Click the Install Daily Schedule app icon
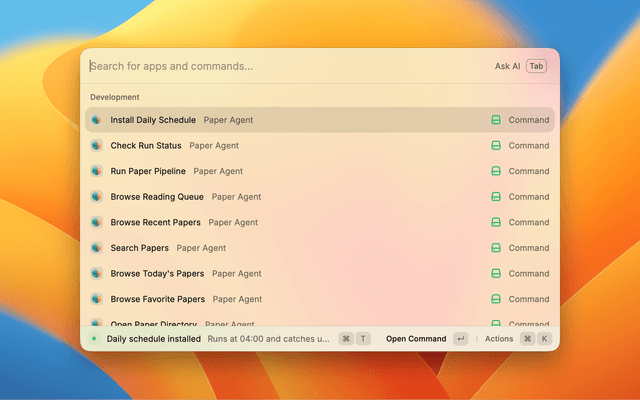The height and width of the screenshot is (400, 640). pos(96,120)
